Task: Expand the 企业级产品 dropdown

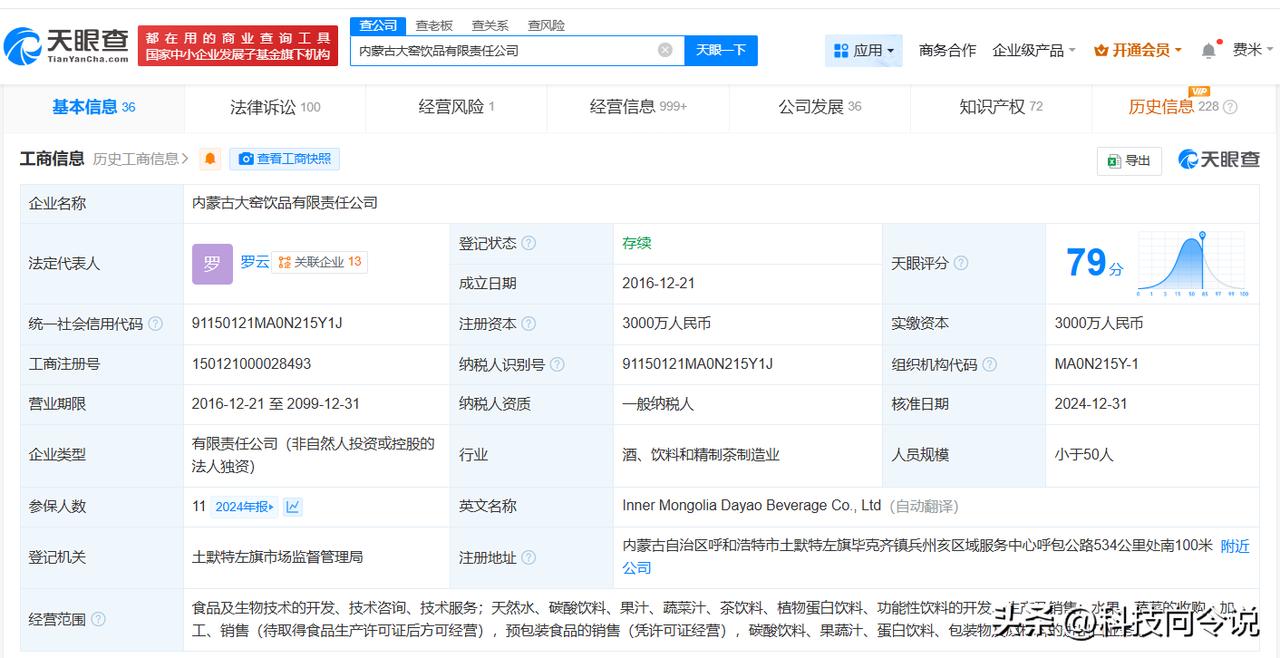Action: pos(1033,50)
